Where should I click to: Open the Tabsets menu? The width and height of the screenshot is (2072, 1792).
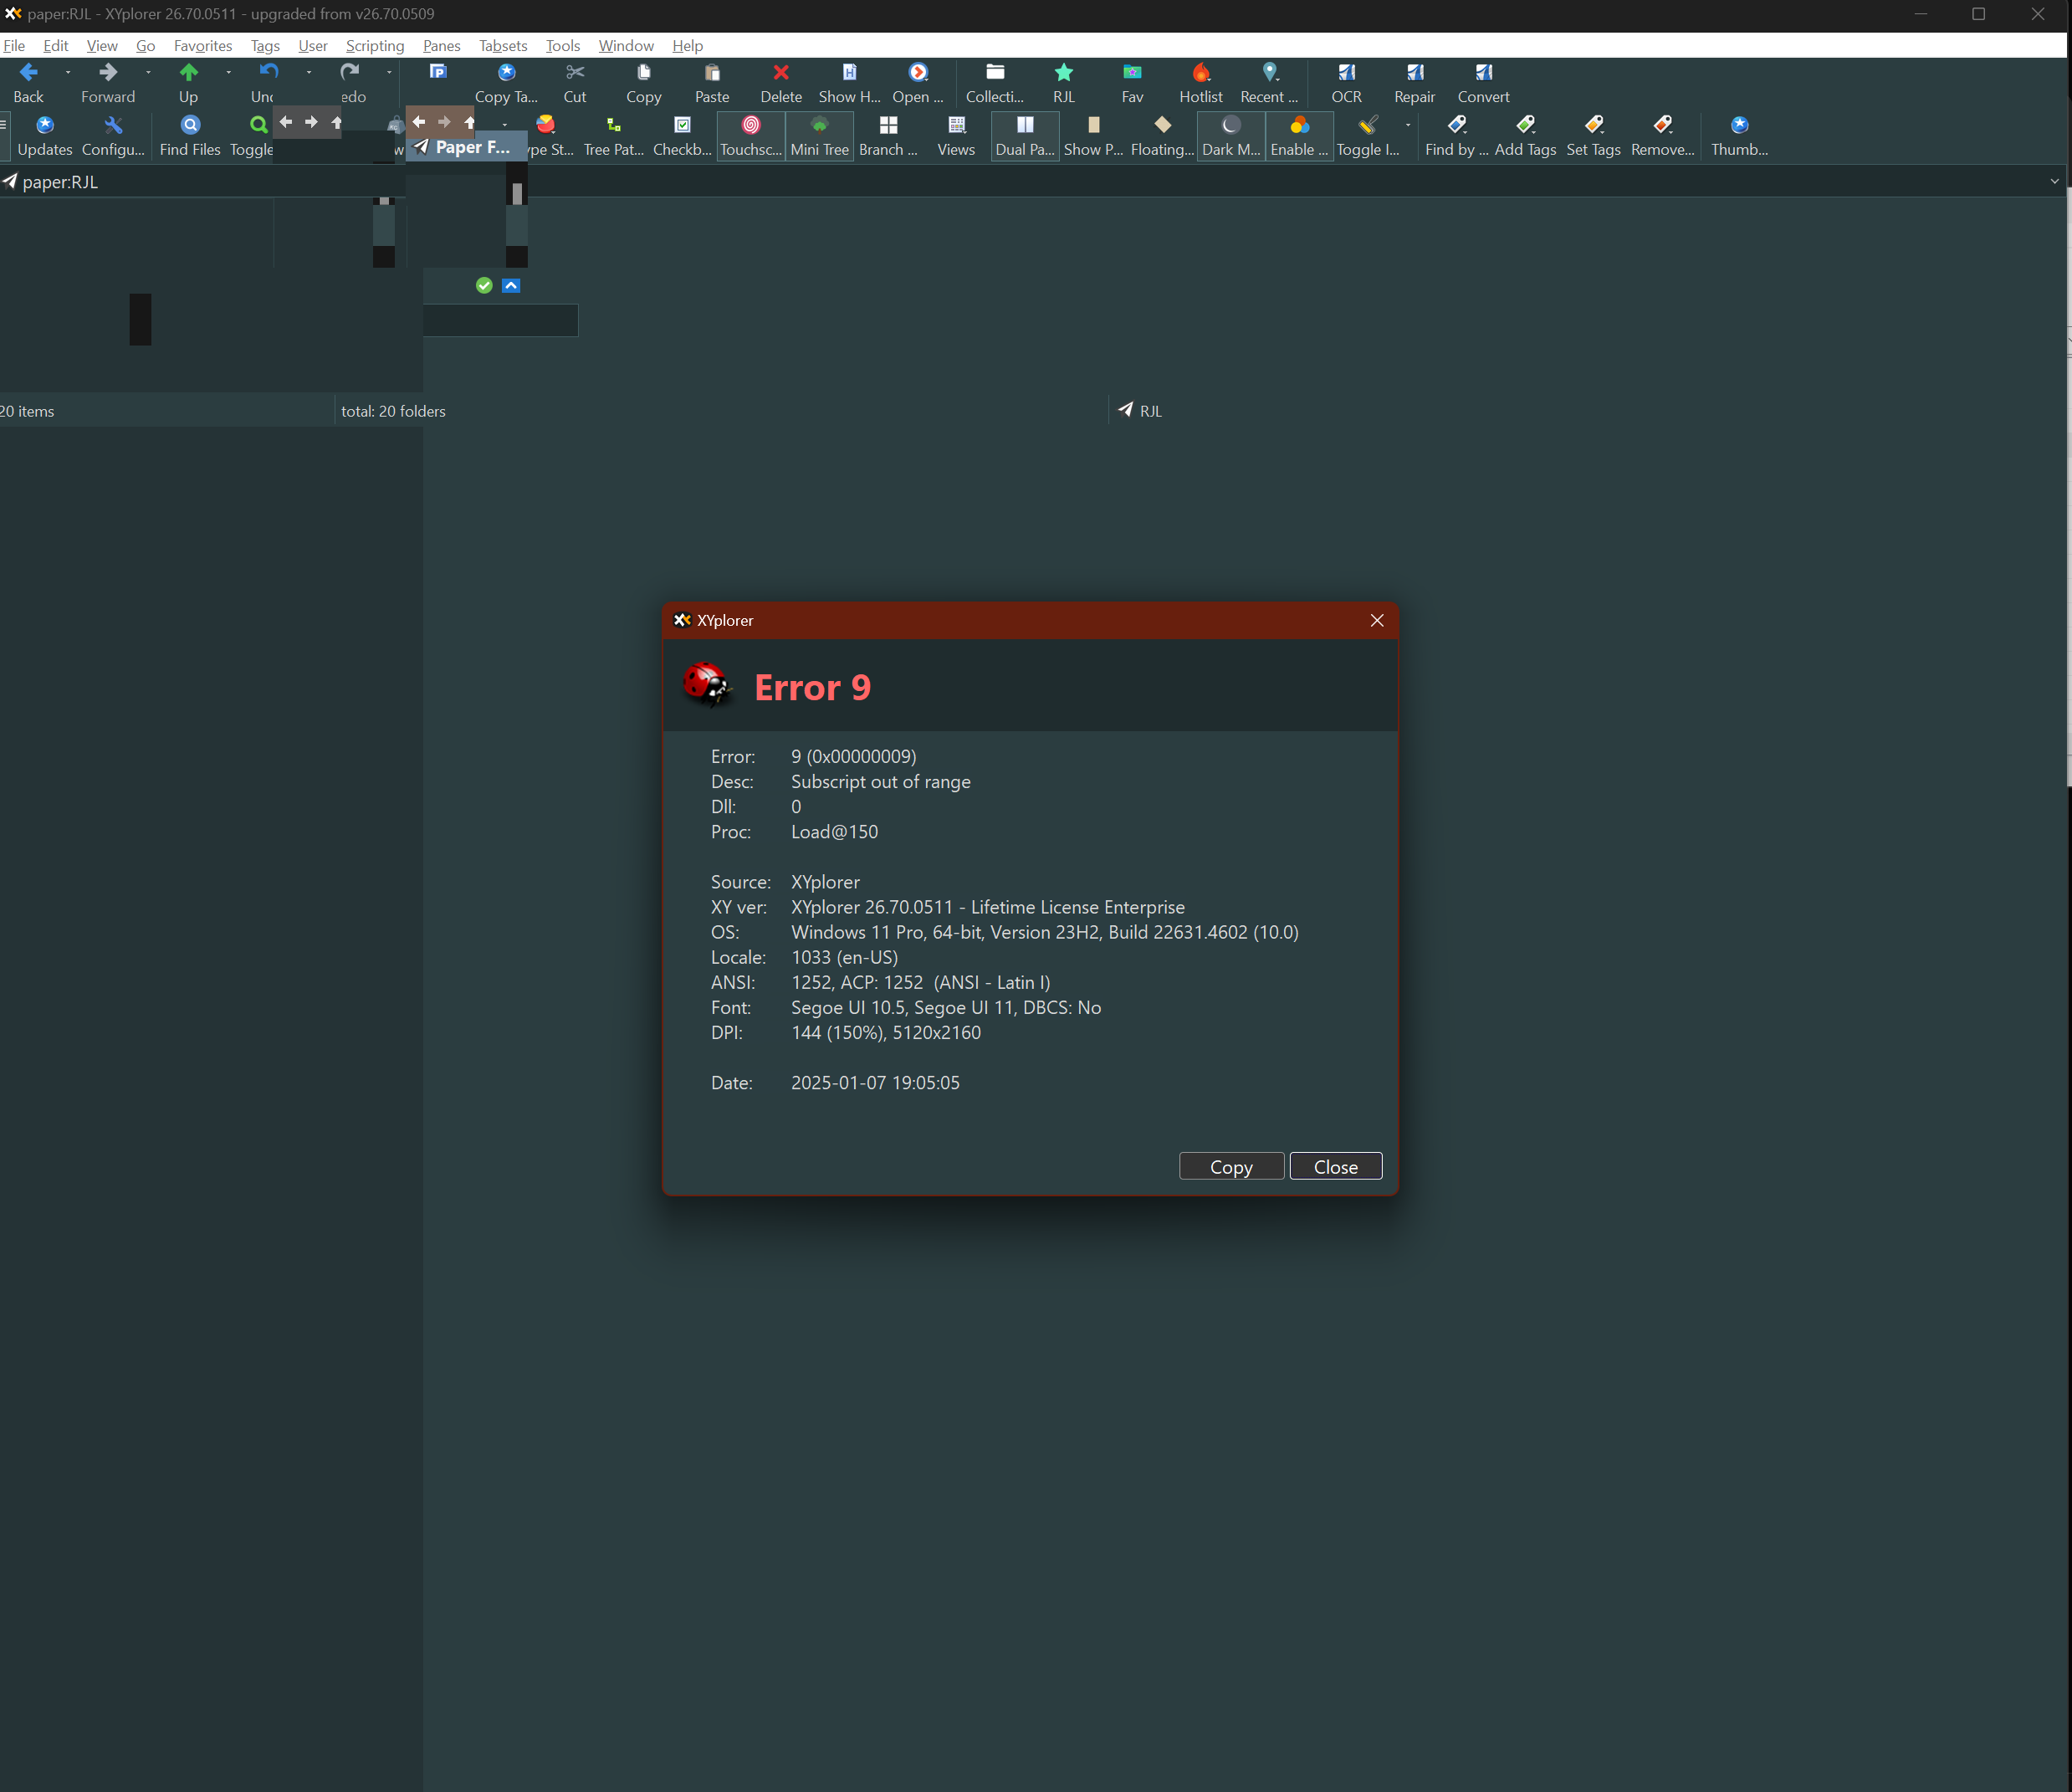pos(503,46)
